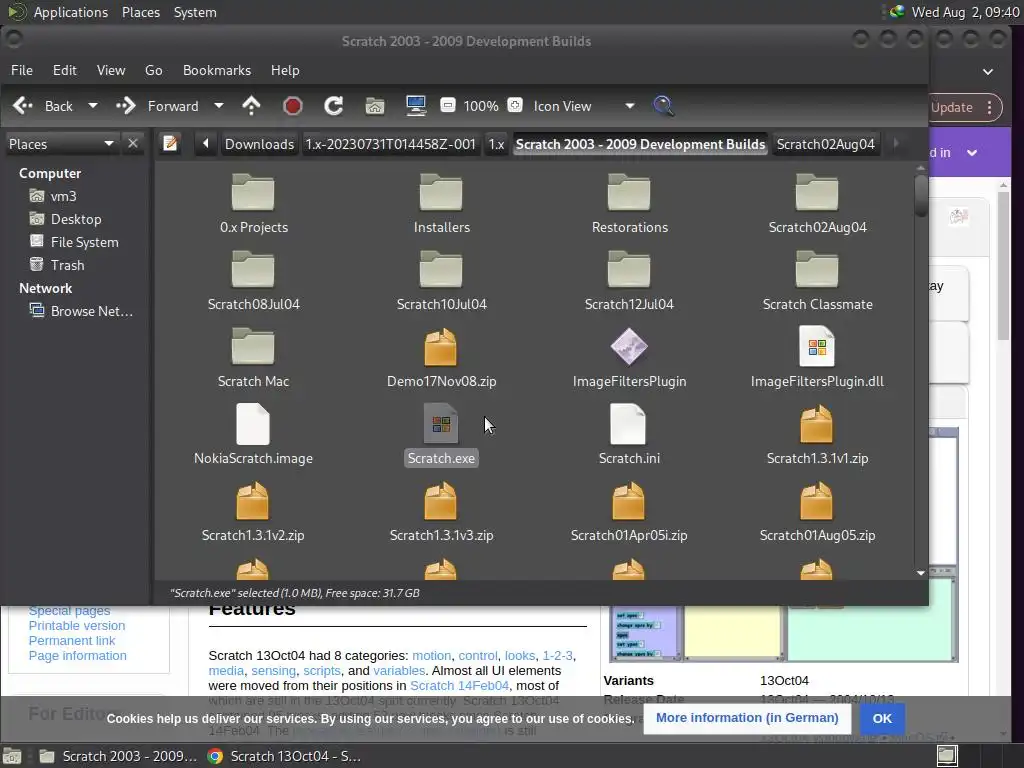Open the Applications menu in top panel
The height and width of the screenshot is (768, 1024).
coord(71,12)
